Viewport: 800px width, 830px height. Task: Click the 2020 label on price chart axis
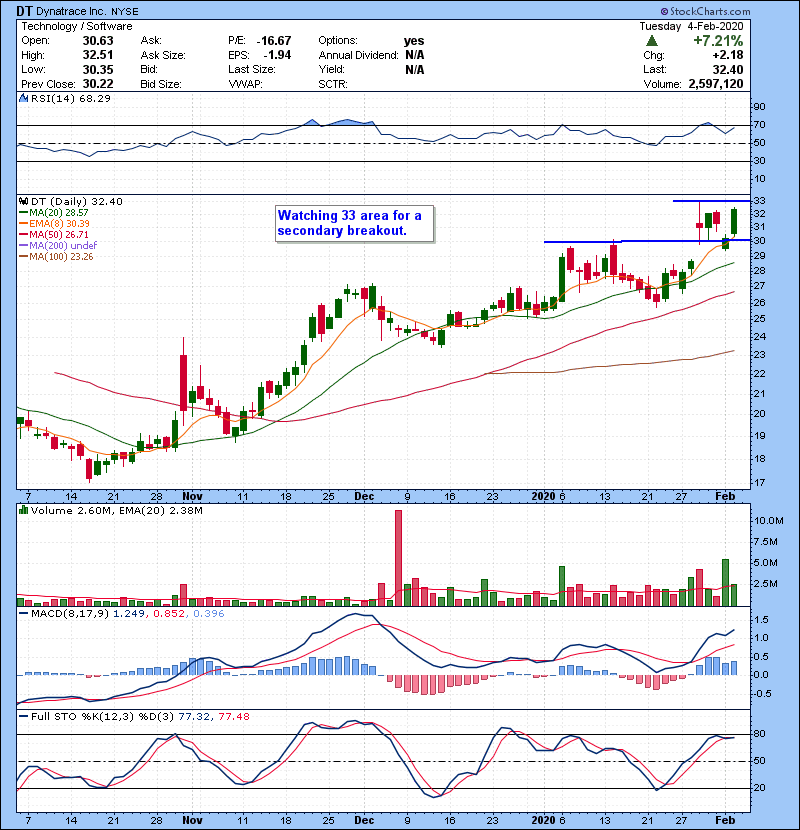543,496
